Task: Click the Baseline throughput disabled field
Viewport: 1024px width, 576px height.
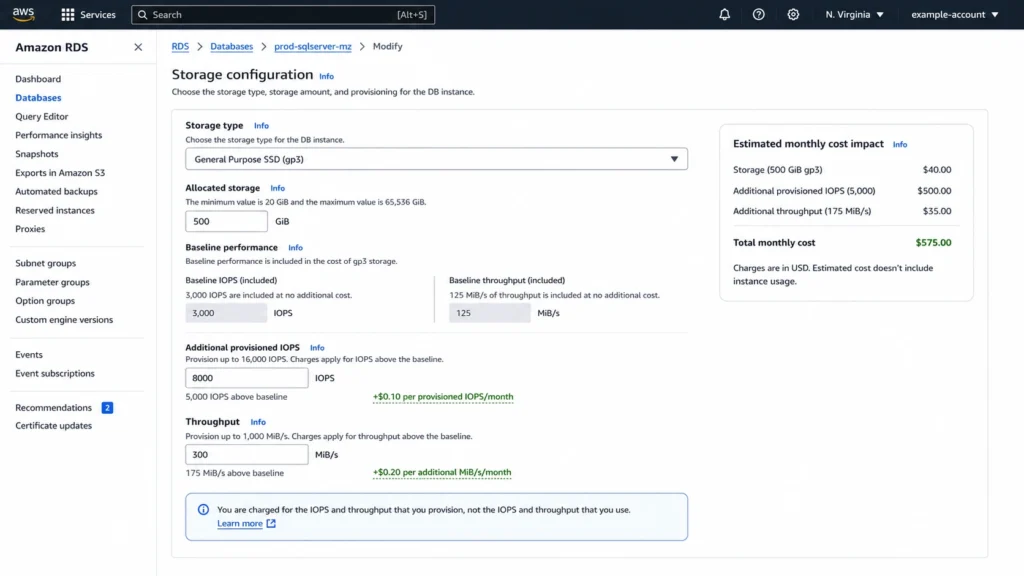Action: (x=489, y=313)
